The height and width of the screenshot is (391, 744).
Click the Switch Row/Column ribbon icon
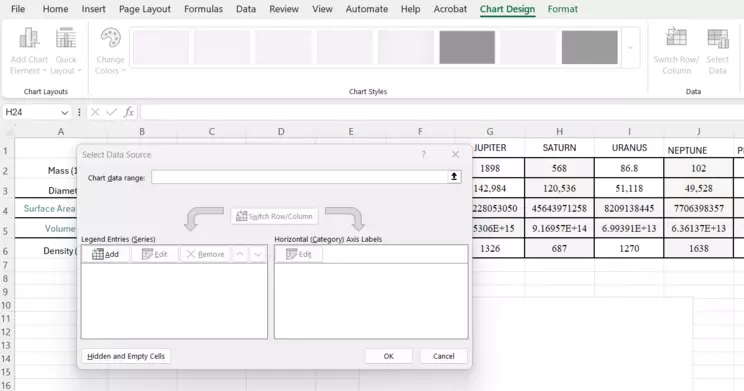[676, 51]
